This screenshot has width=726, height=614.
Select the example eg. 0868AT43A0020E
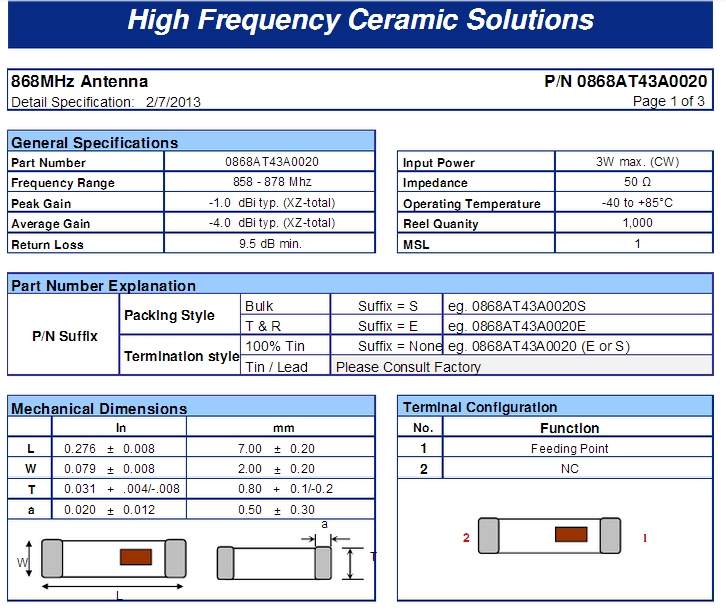pos(517,326)
